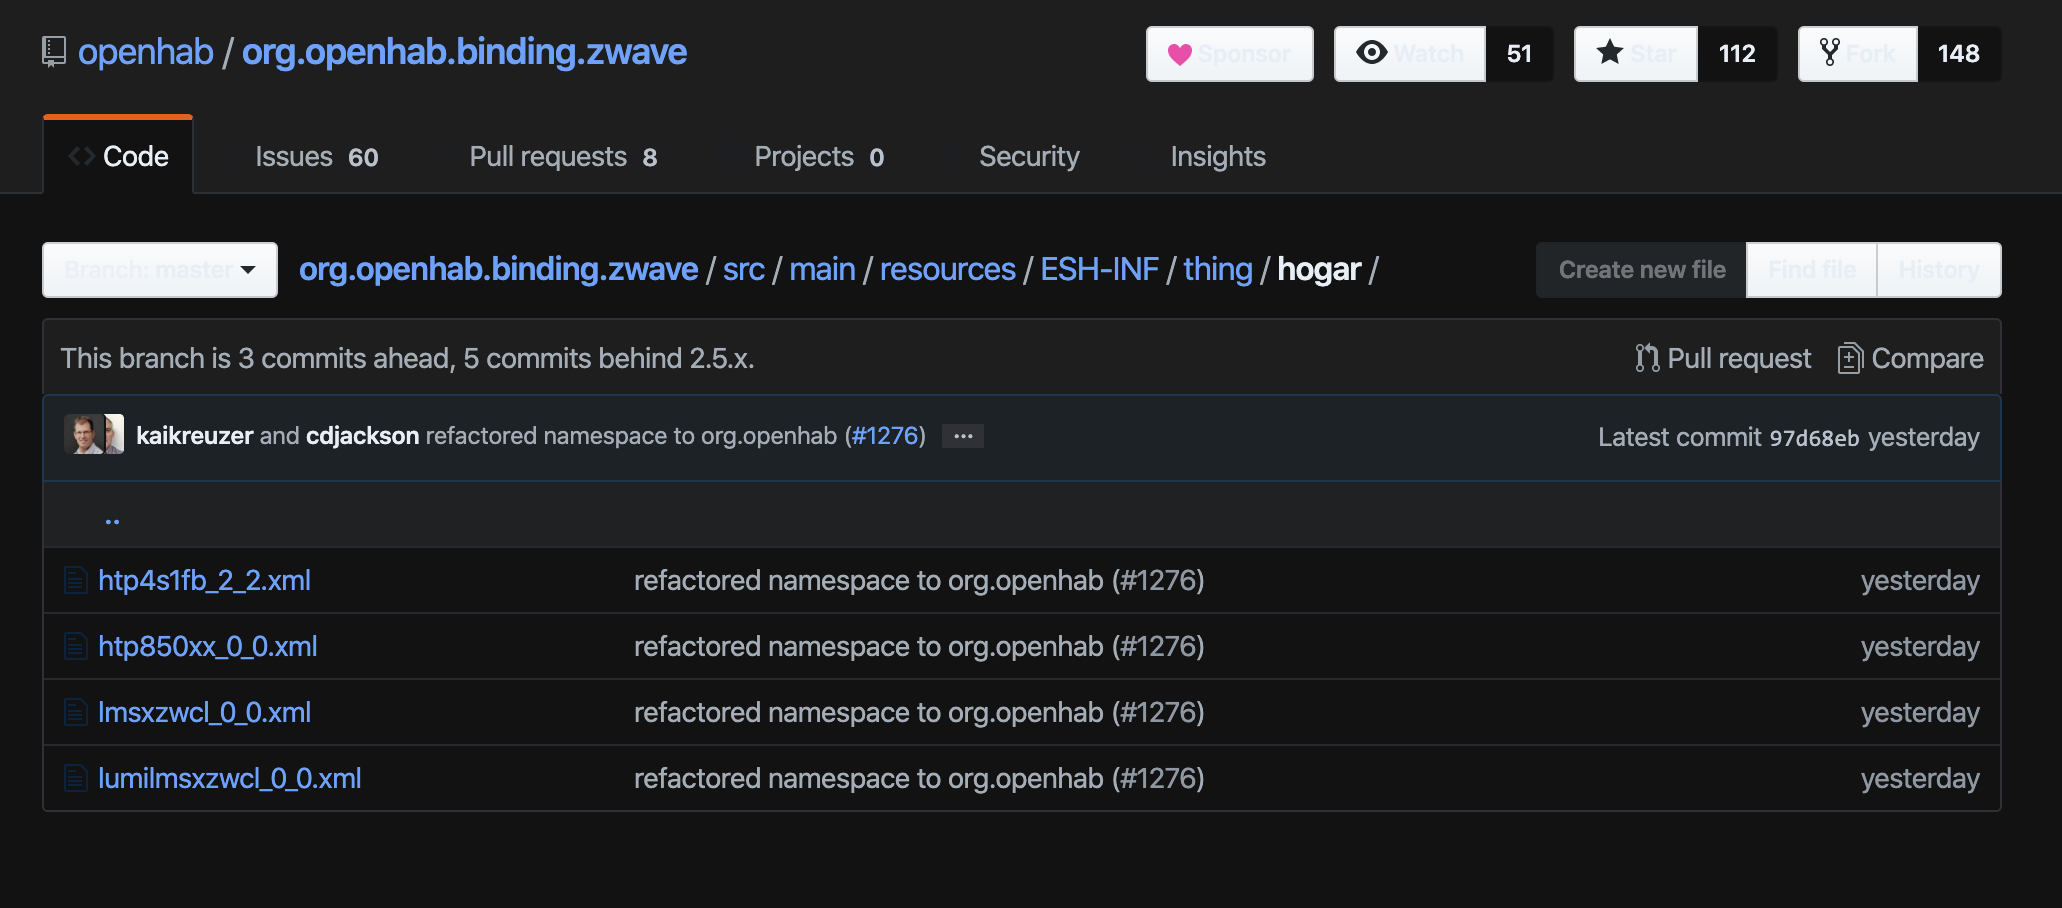Open commit message in htp850xx_0_0.xml row

(x=919, y=646)
